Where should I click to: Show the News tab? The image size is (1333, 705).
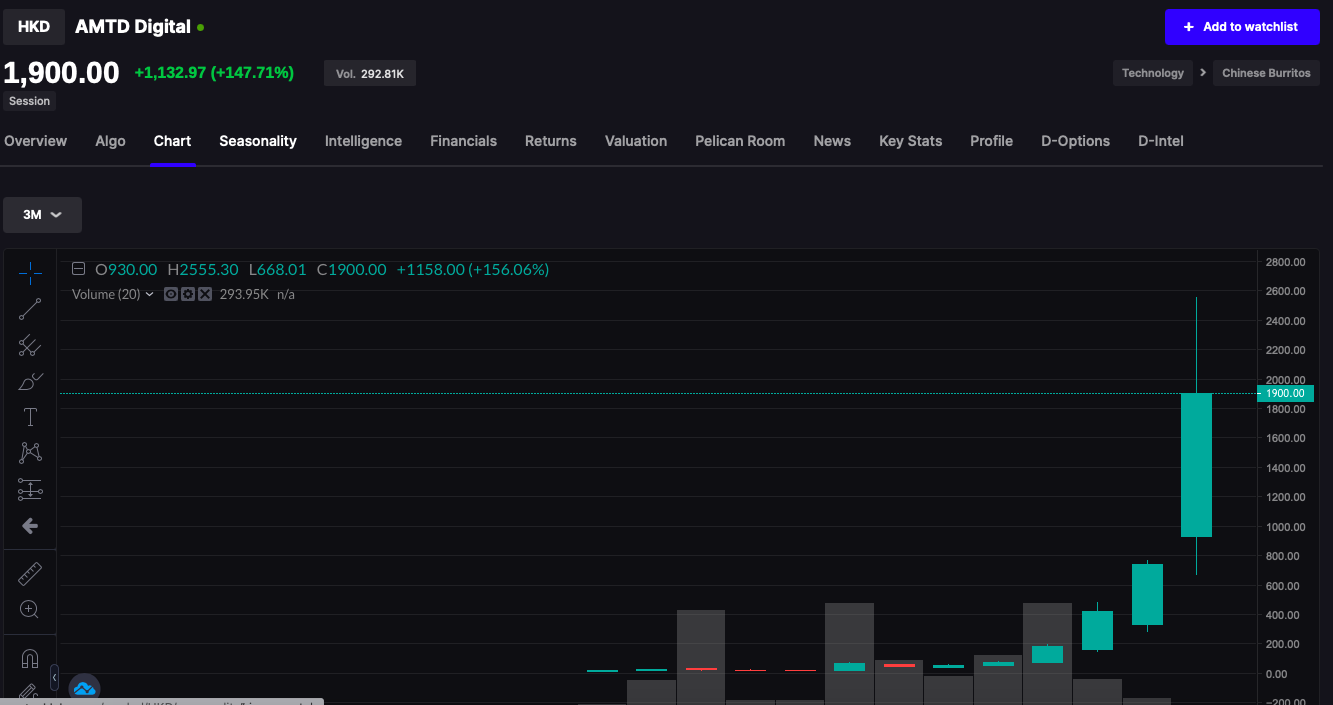832,141
